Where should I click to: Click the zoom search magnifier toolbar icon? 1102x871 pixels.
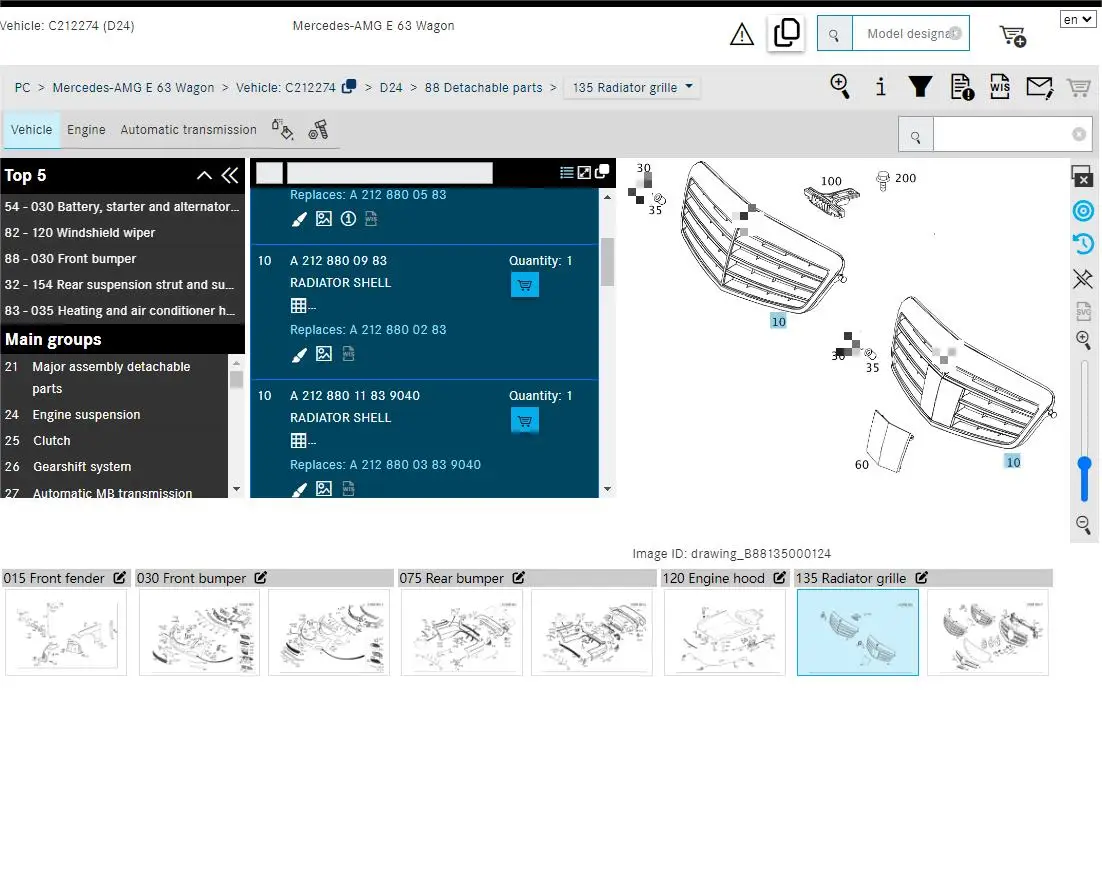coord(839,86)
